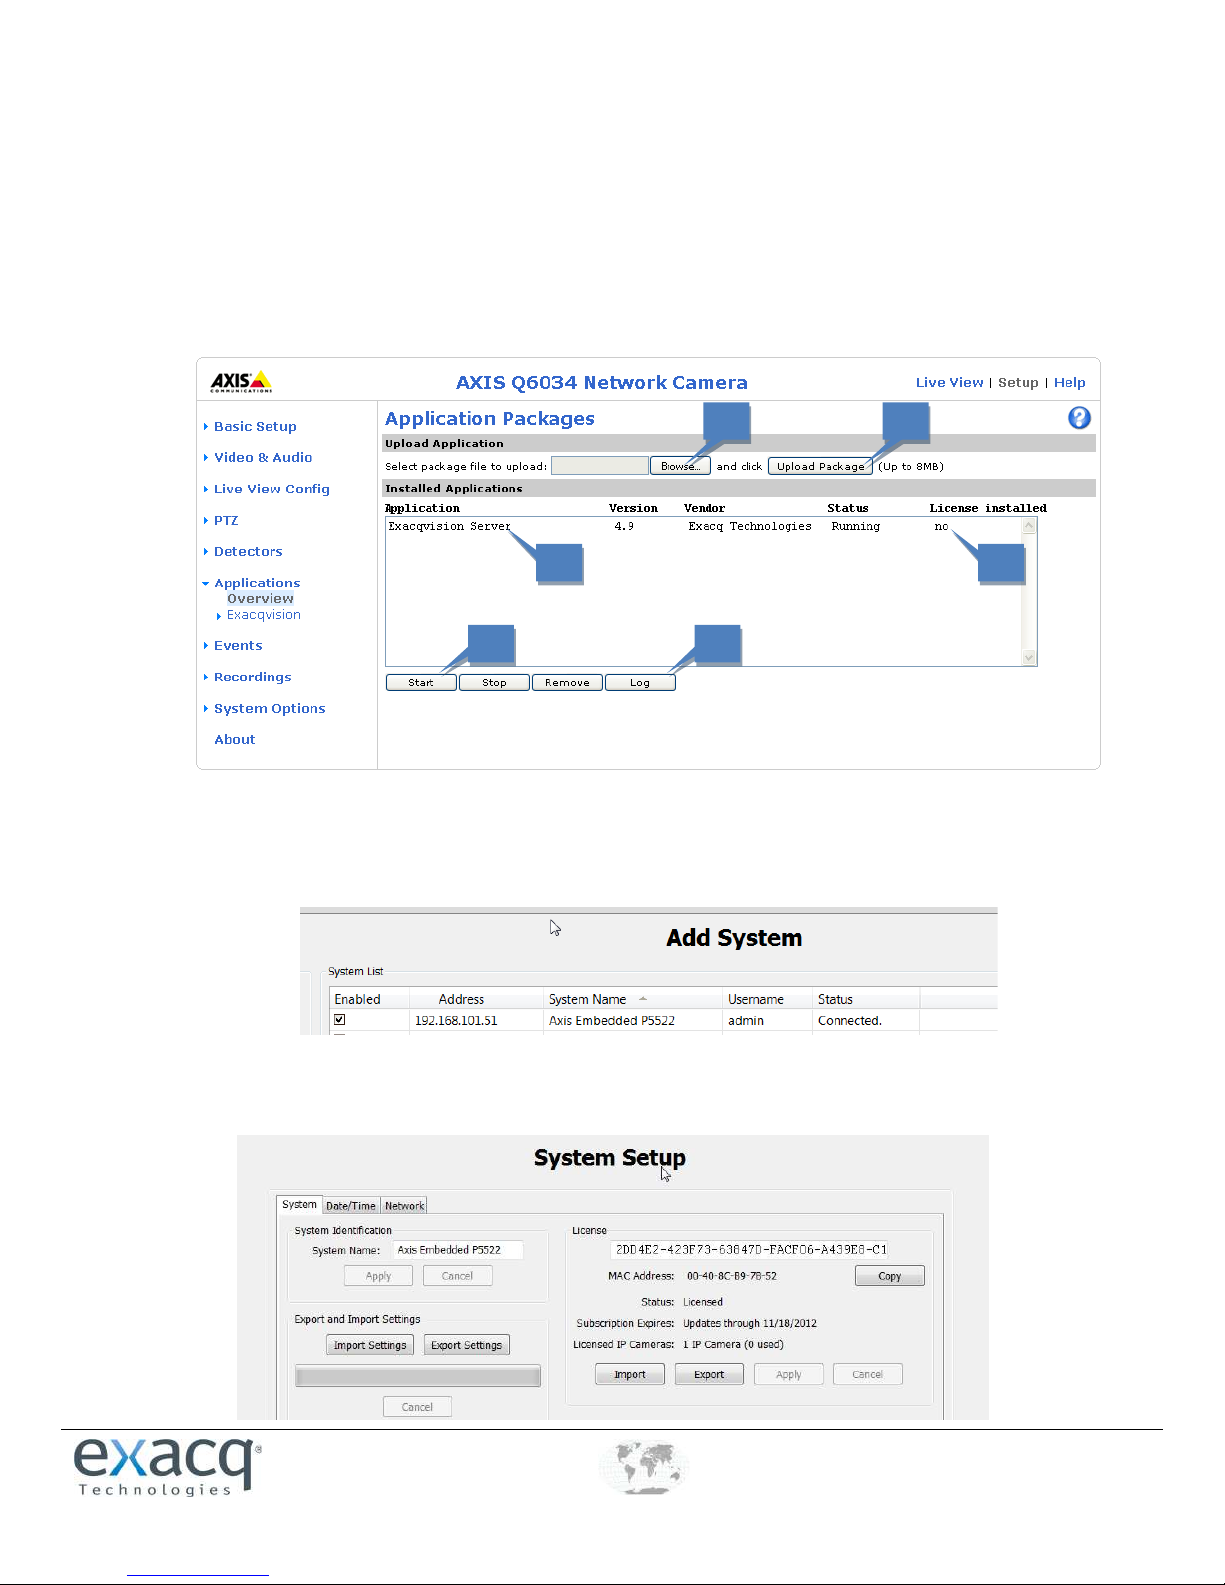This screenshot has width=1225, height=1585.
Task: Expand the Exacqvision submenu arrow
Action: pos(220,616)
